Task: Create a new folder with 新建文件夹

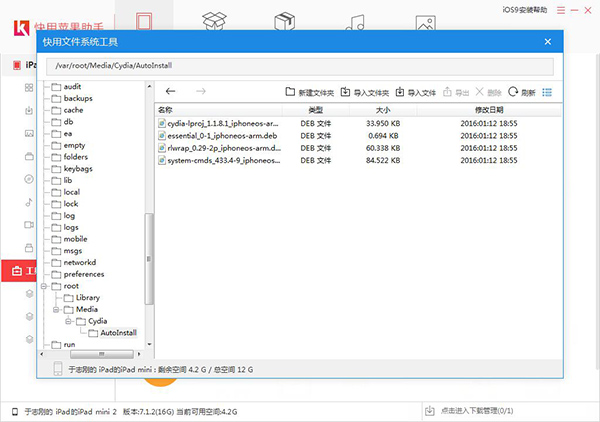Action: (x=310, y=92)
